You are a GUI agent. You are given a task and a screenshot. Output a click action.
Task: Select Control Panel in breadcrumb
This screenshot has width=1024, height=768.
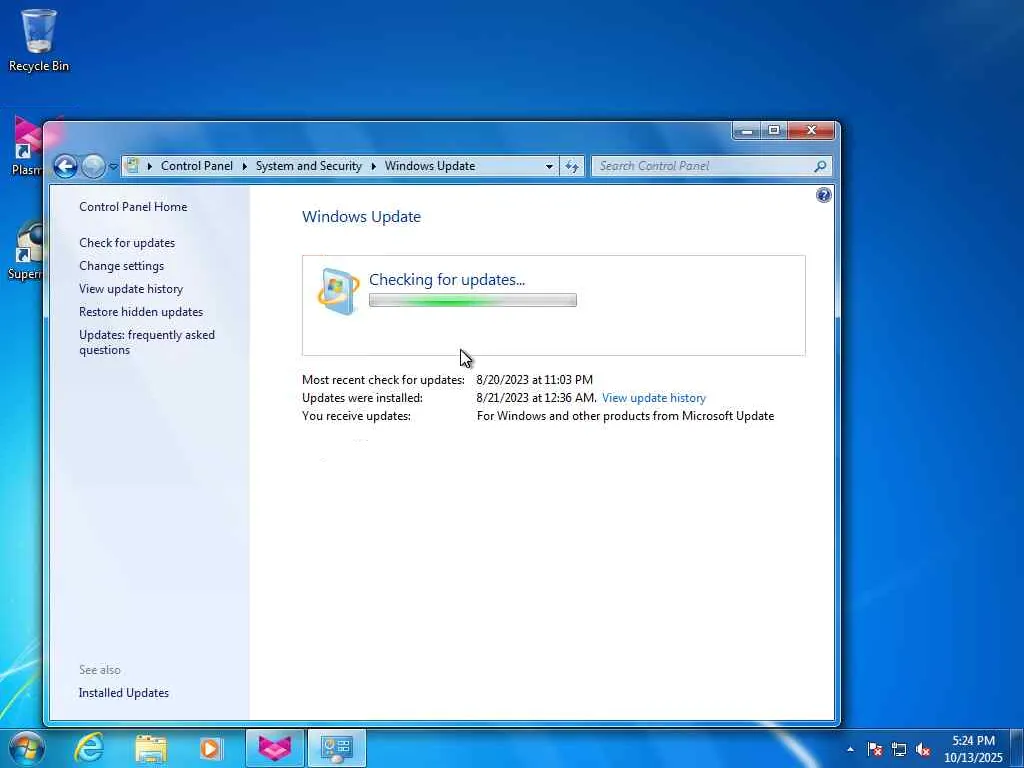197,166
